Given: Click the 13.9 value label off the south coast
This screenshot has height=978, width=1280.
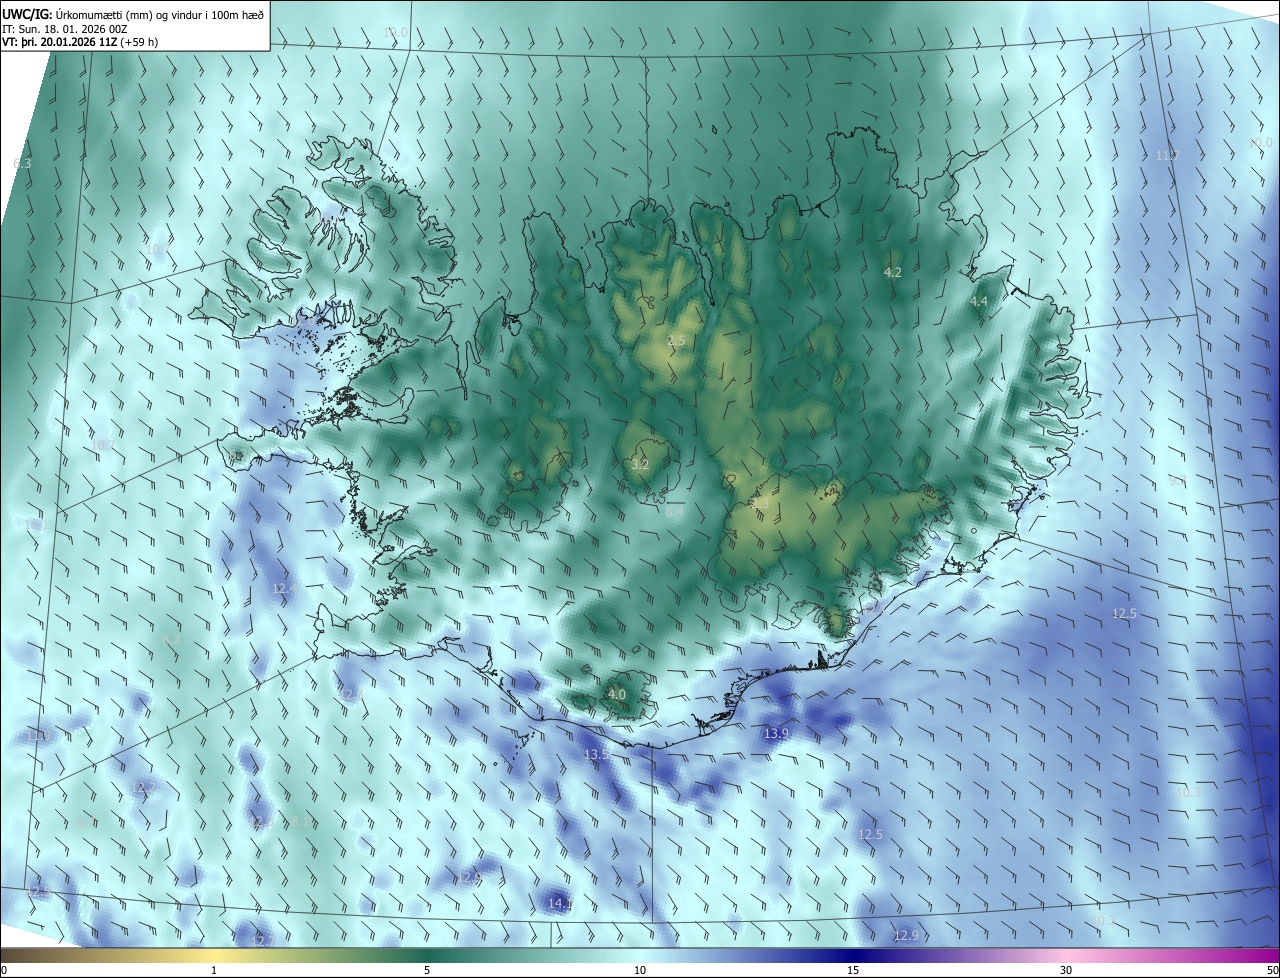Looking at the screenshot, I should pyautogui.click(x=776, y=734).
